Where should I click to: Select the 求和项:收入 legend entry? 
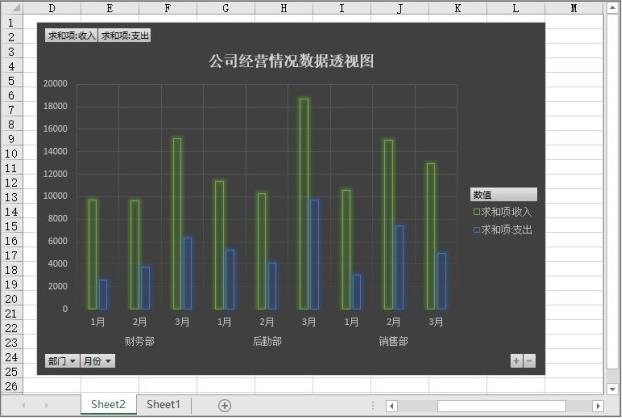tap(502, 212)
